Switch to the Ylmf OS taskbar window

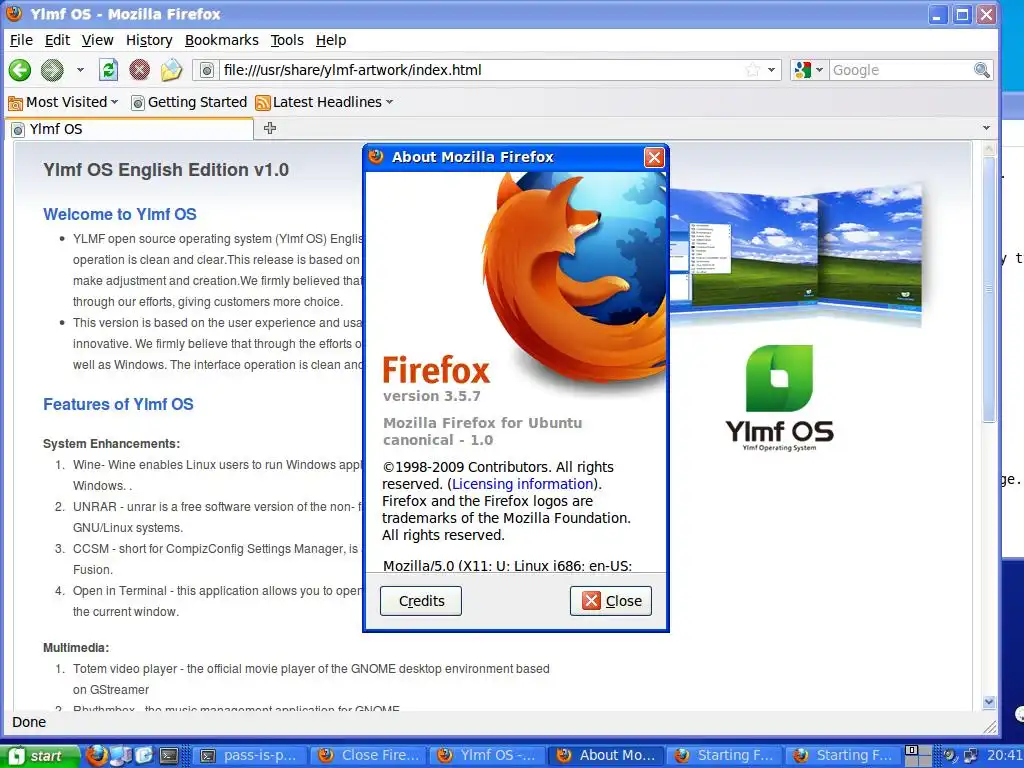[x=488, y=756]
